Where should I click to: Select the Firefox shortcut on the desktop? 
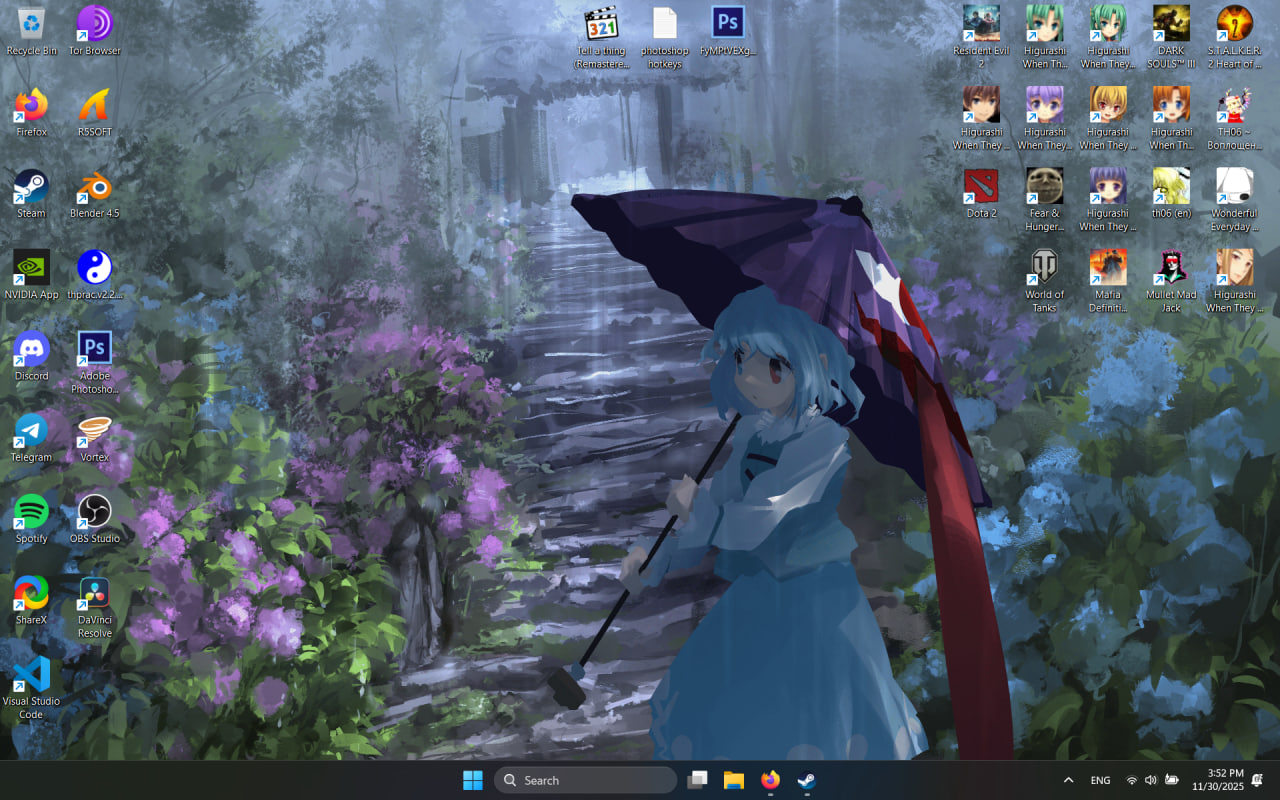click(31, 112)
